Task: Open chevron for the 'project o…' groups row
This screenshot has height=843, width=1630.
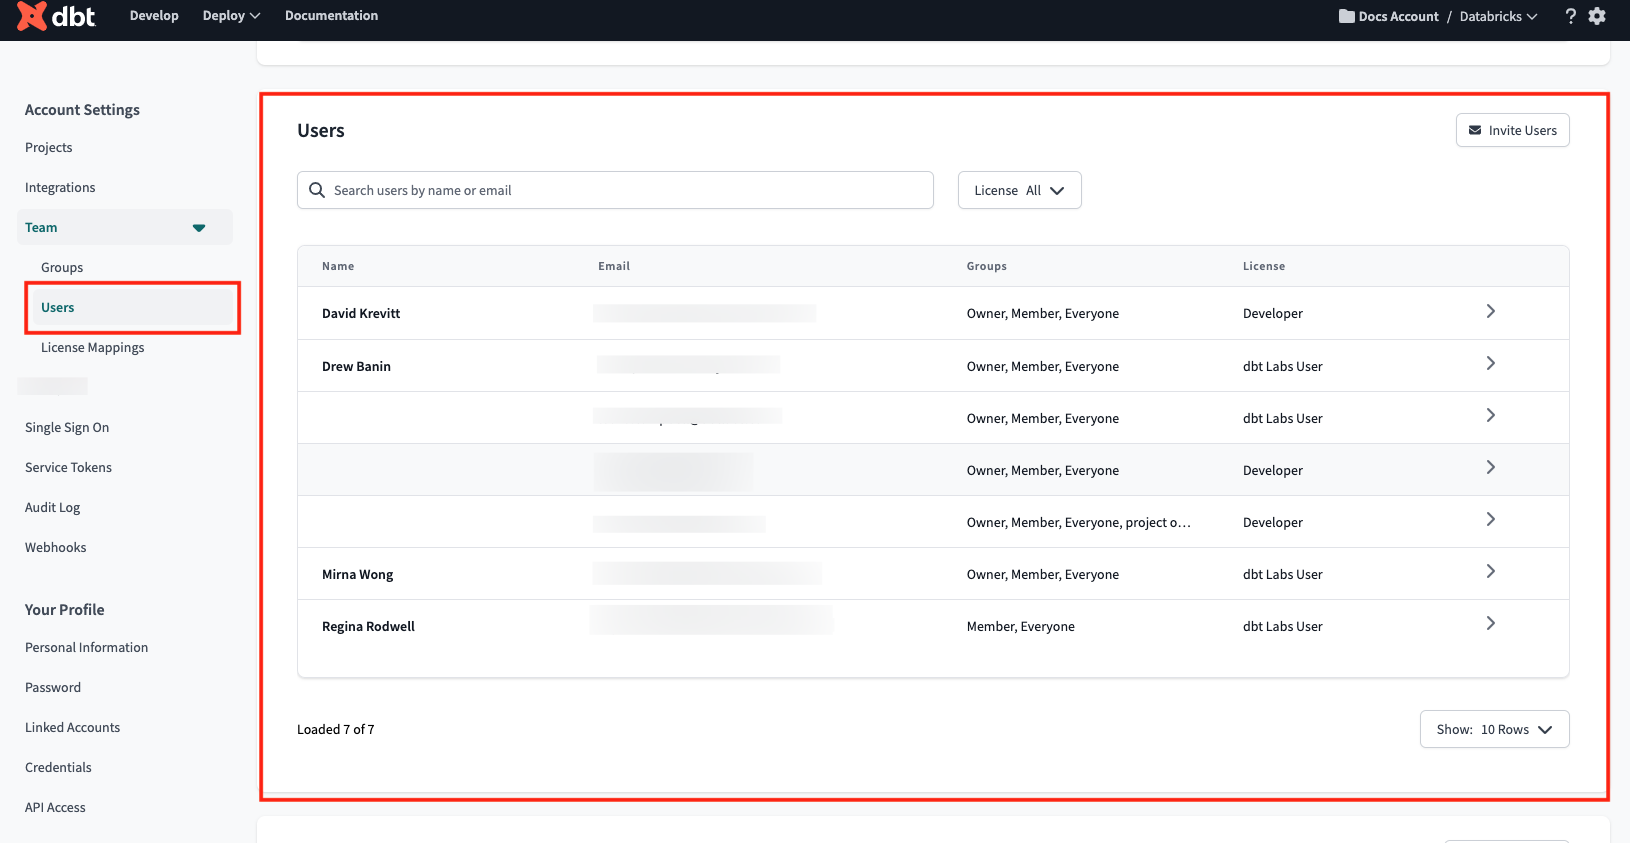Action: 1490,519
